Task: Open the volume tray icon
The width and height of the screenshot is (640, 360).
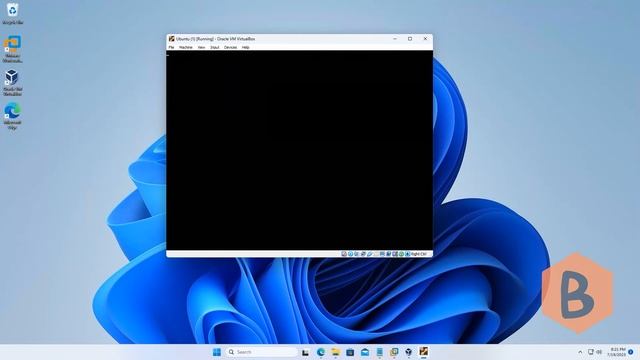Action: [599, 352]
